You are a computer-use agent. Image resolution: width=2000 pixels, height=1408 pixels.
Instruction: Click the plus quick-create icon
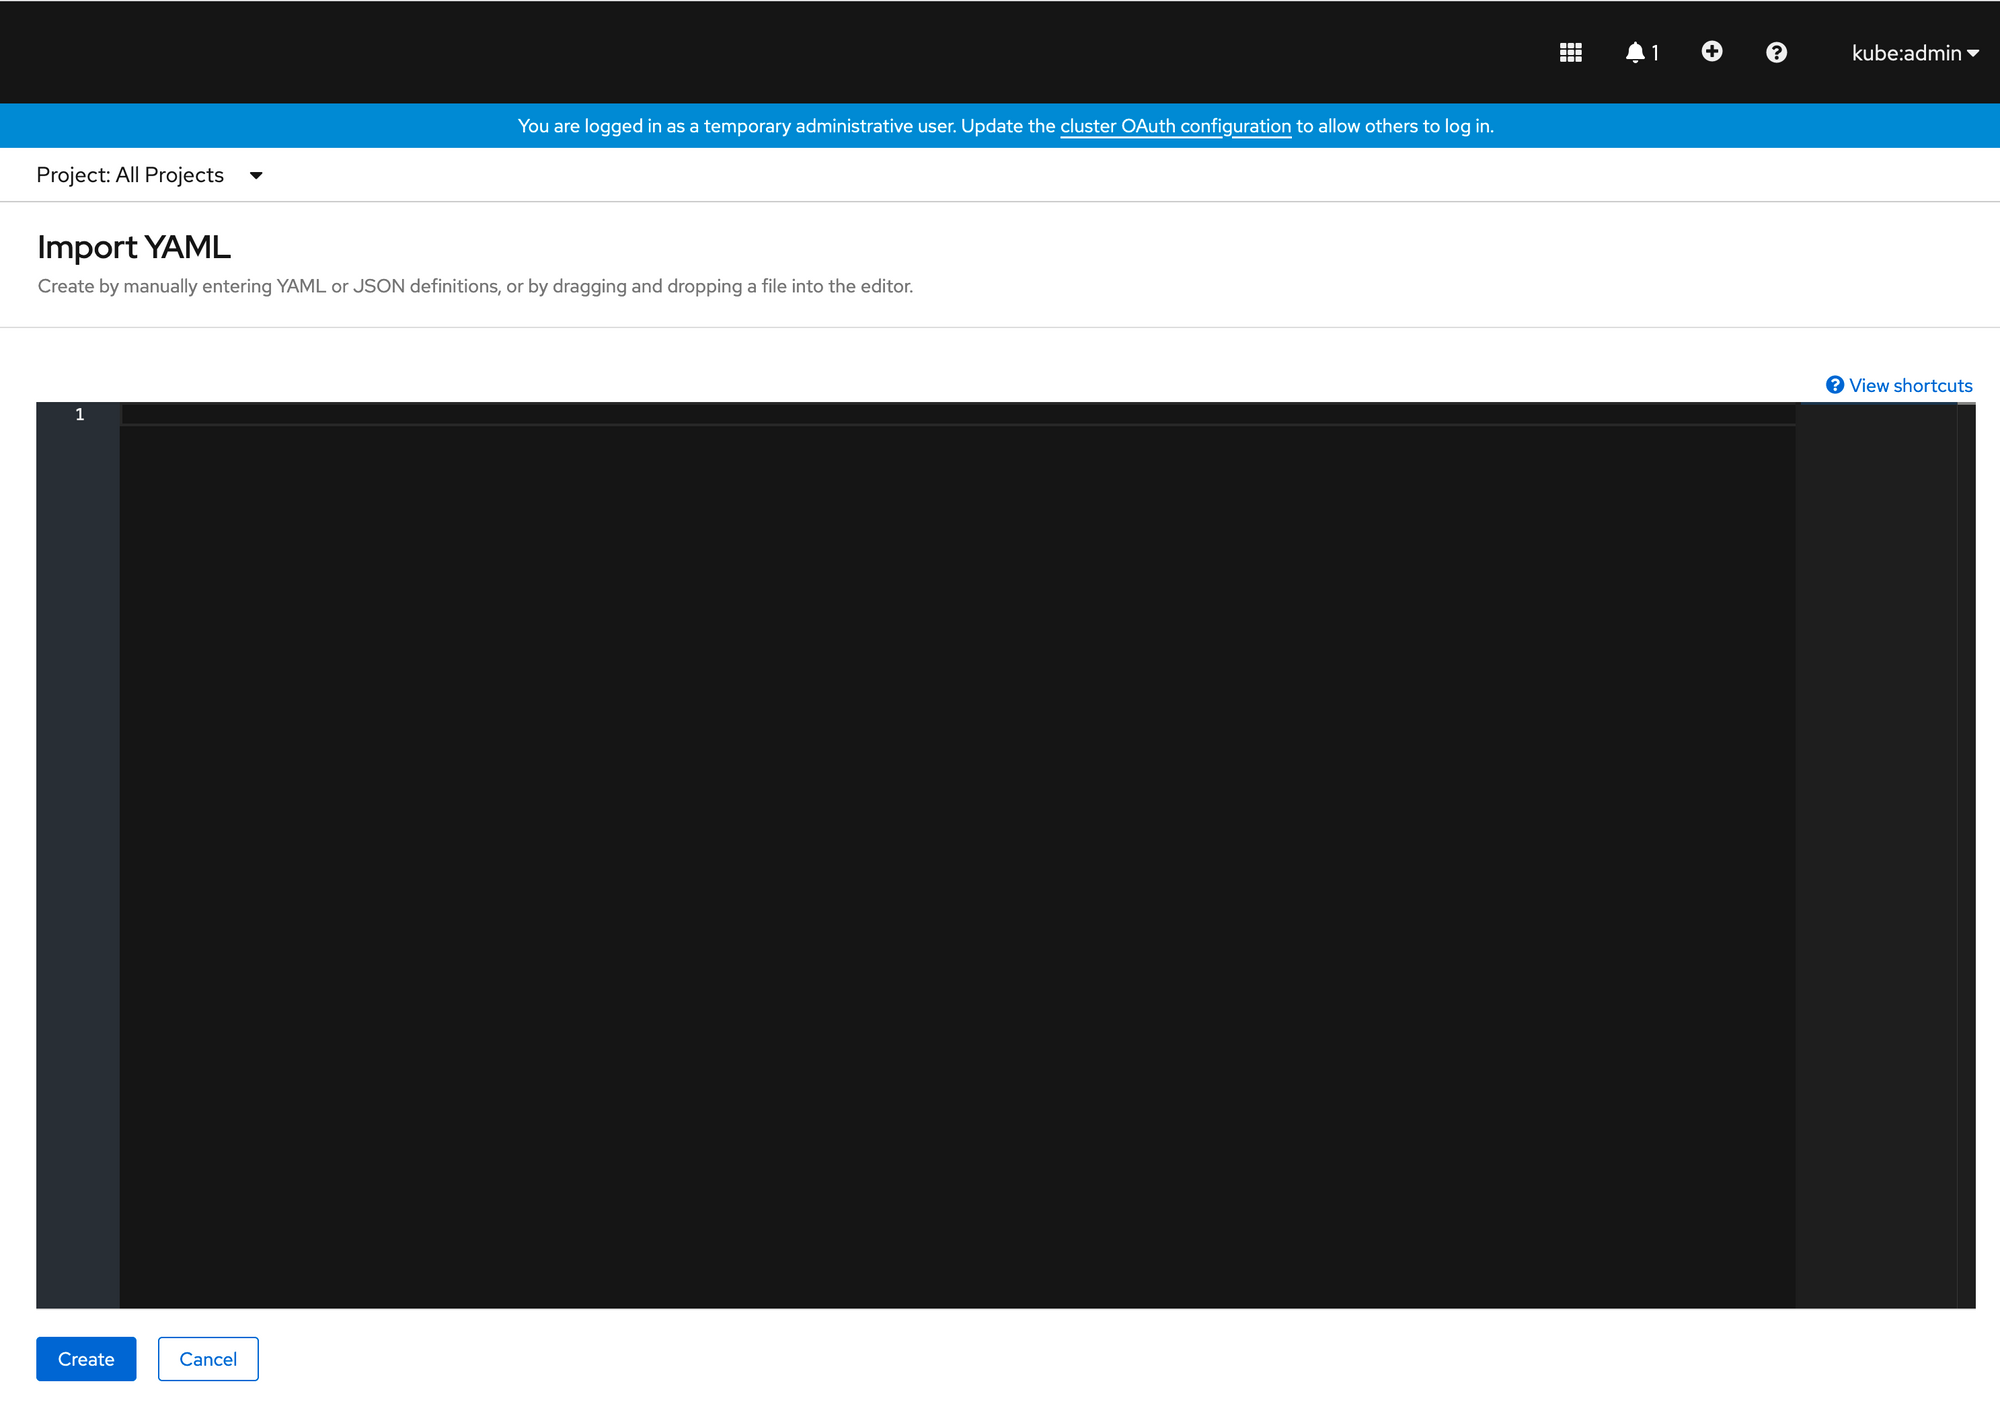coord(1711,52)
